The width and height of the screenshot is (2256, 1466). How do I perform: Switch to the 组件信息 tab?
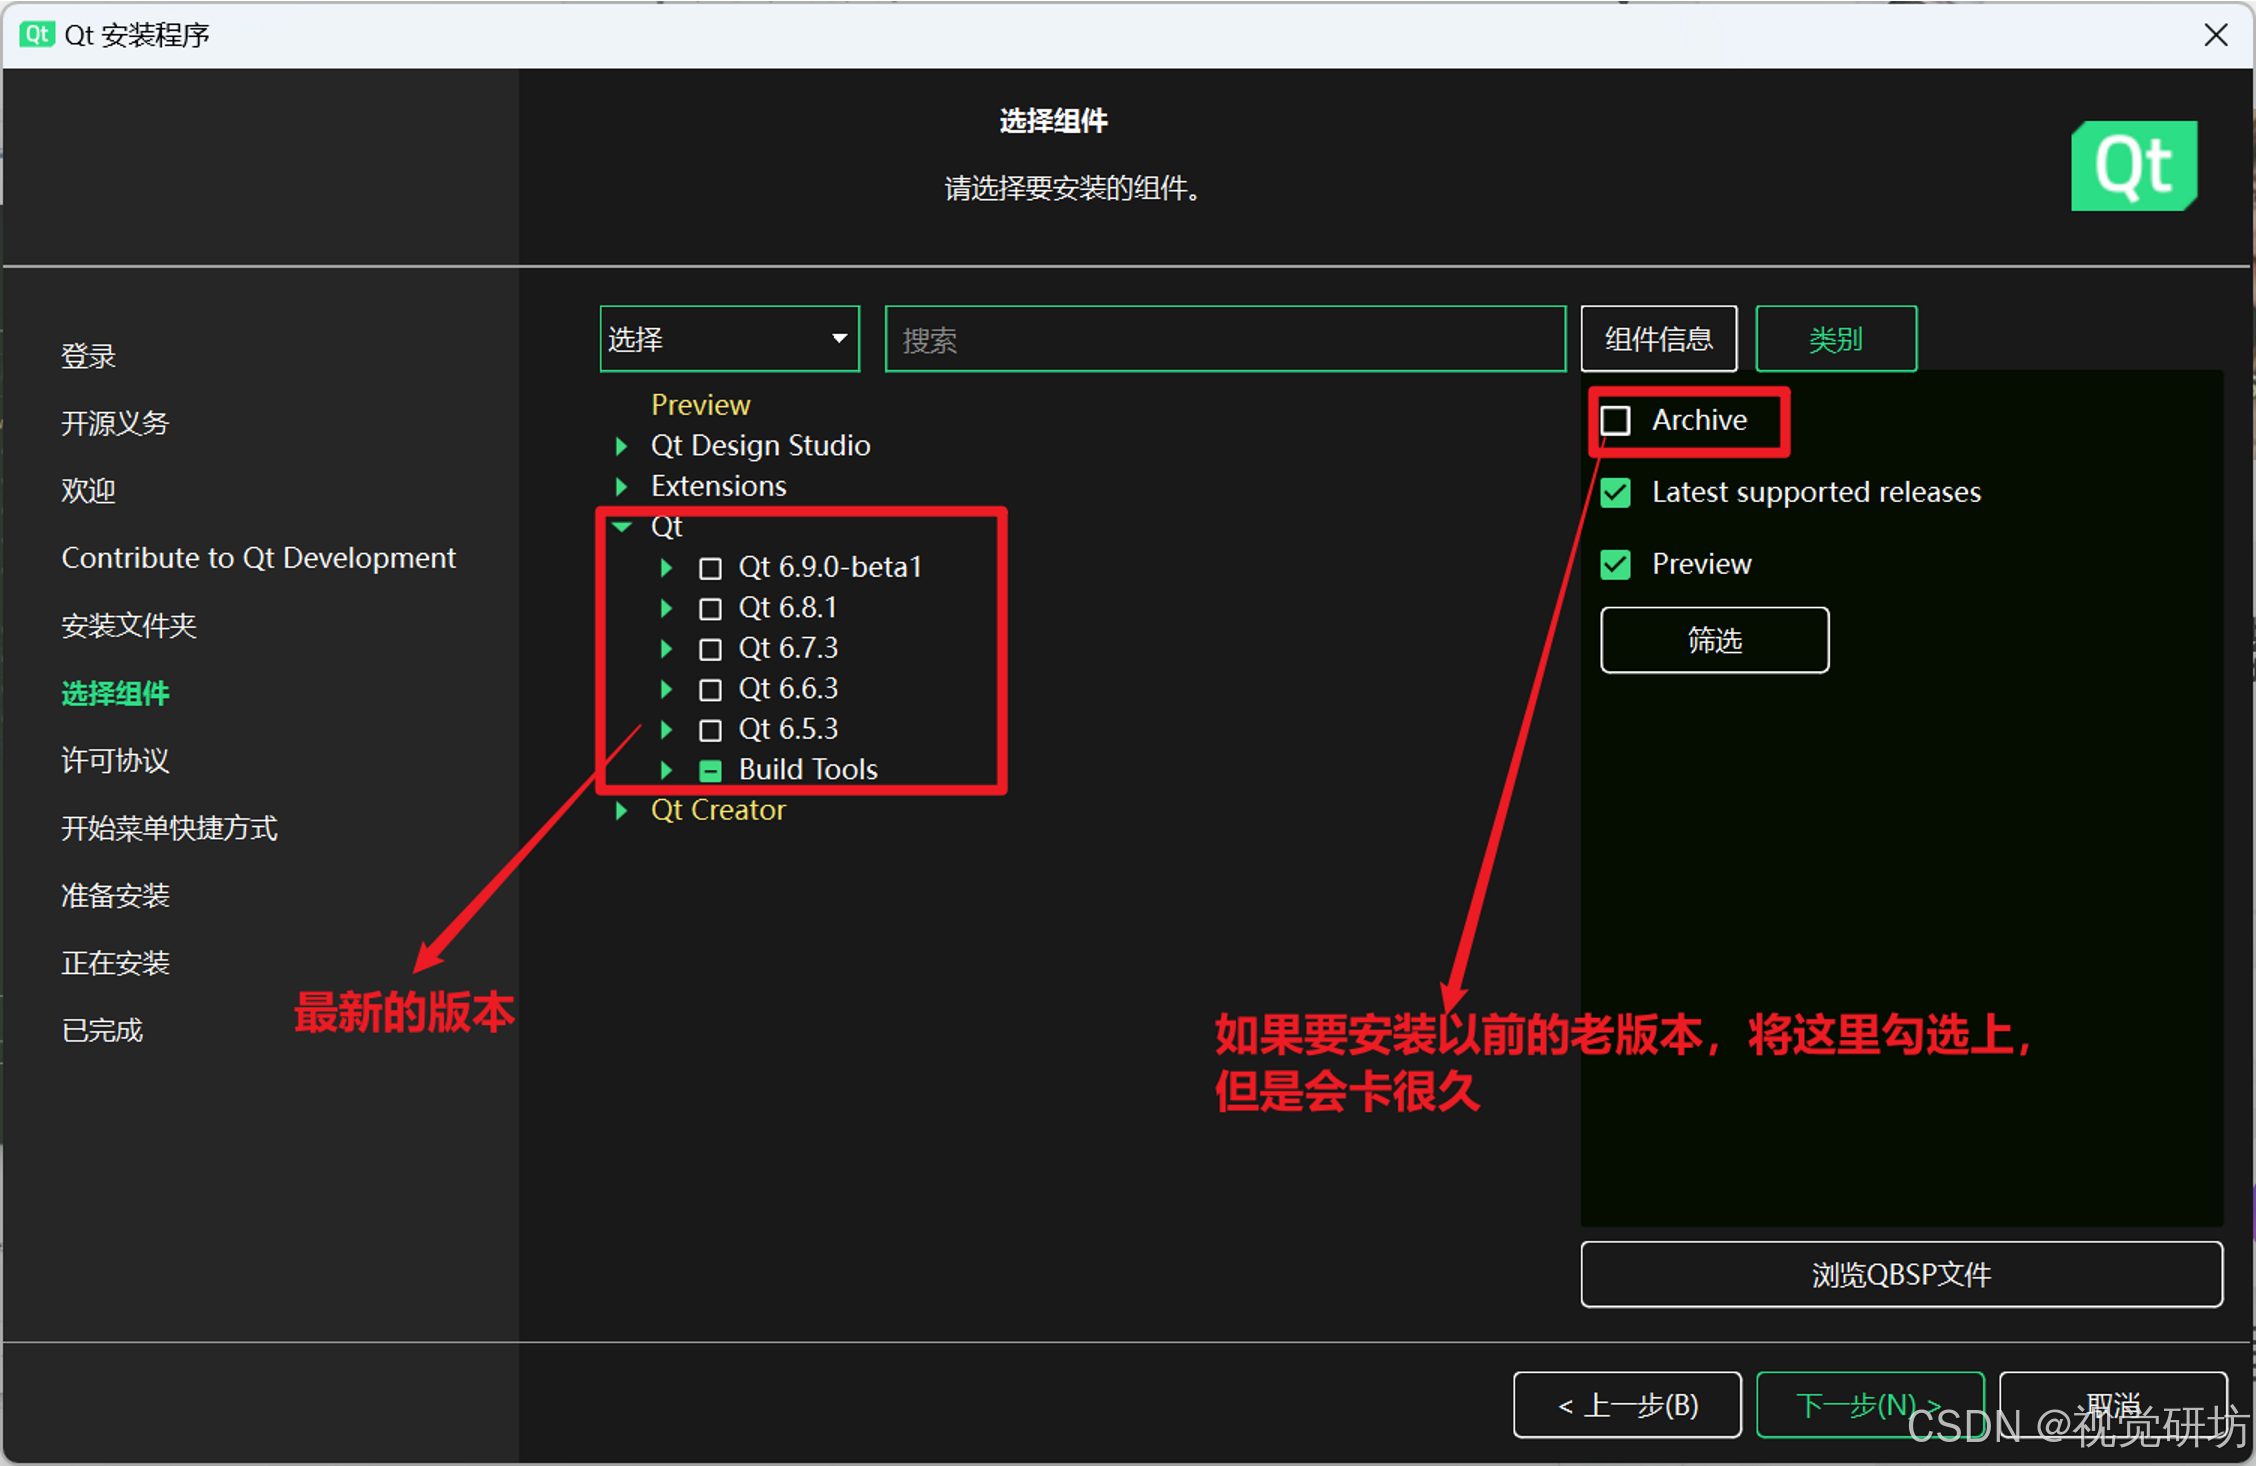coord(1658,339)
